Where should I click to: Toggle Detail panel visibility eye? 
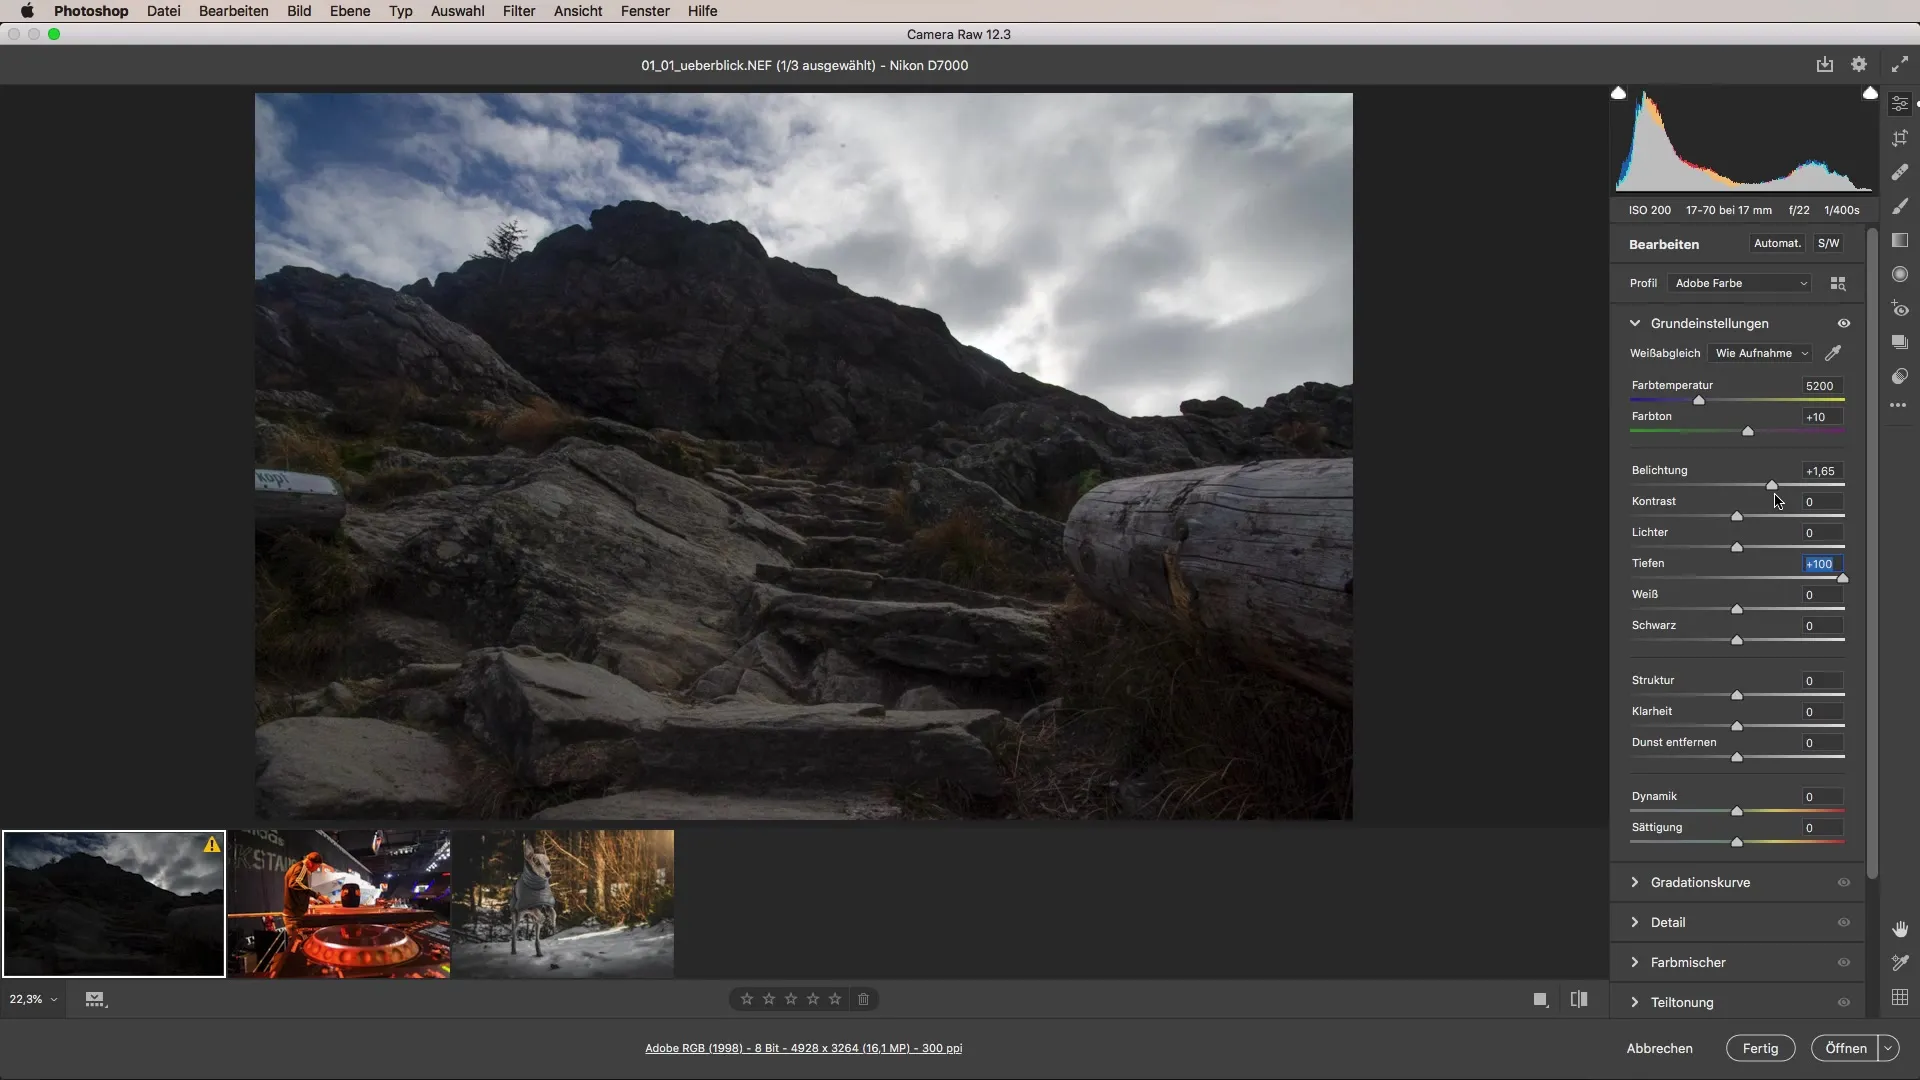[x=1844, y=923]
